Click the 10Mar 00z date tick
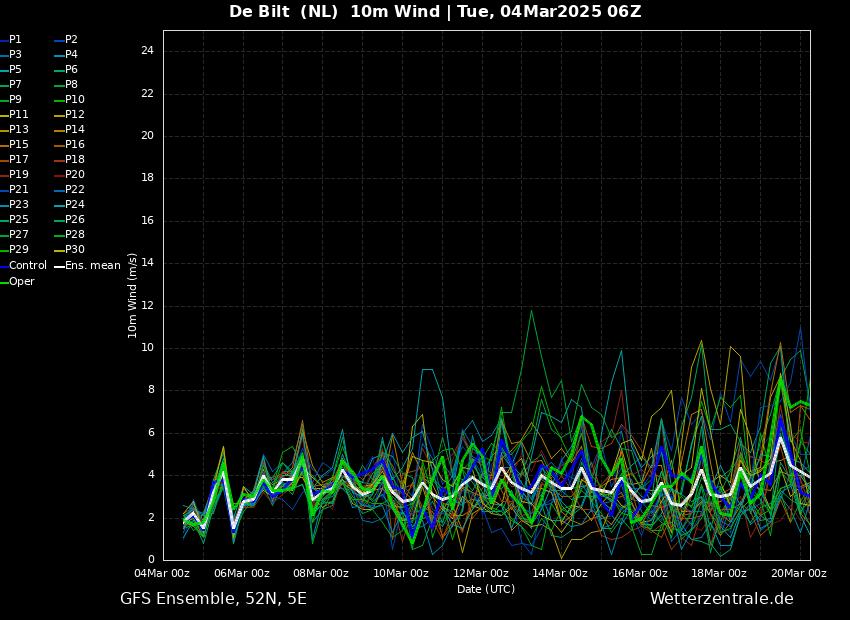Image resolution: width=850 pixels, height=620 pixels. click(x=401, y=573)
